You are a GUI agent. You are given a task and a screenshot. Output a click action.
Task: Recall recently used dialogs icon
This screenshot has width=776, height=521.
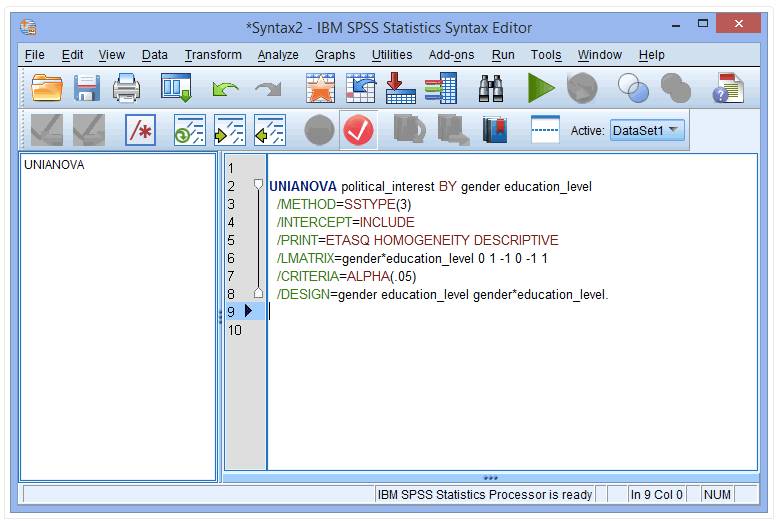176,88
